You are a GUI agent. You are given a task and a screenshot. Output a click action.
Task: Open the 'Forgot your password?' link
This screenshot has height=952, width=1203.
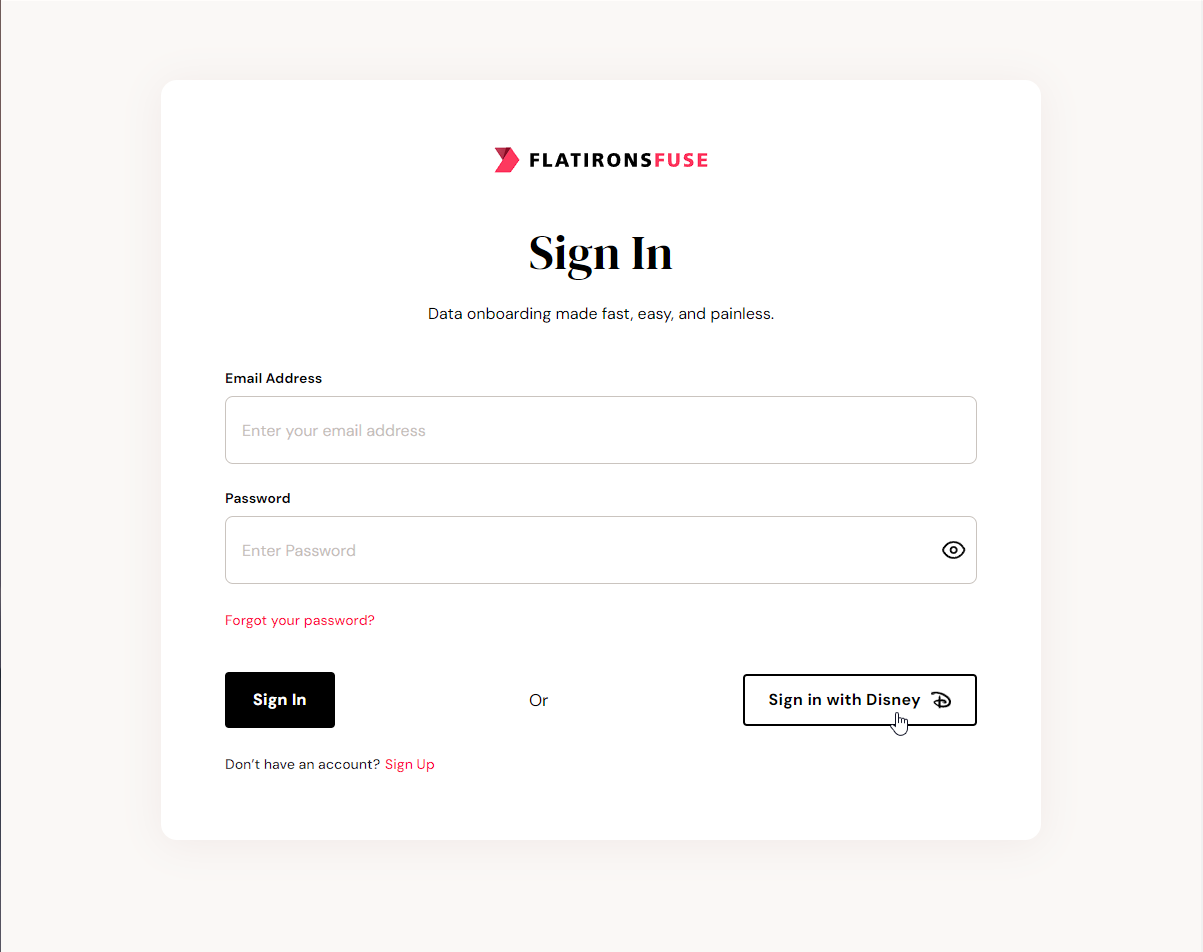coord(300,620)
